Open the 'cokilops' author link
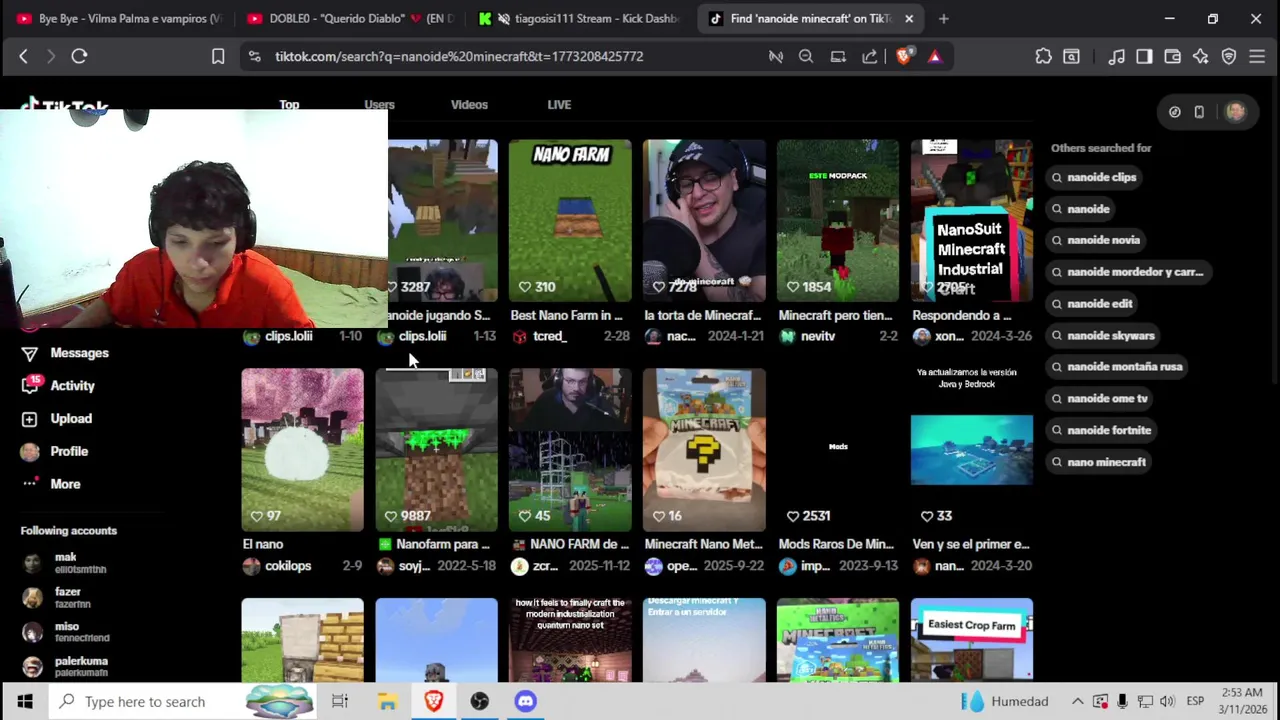This screenshot has width=1280, height=720. tap(288, 566)
